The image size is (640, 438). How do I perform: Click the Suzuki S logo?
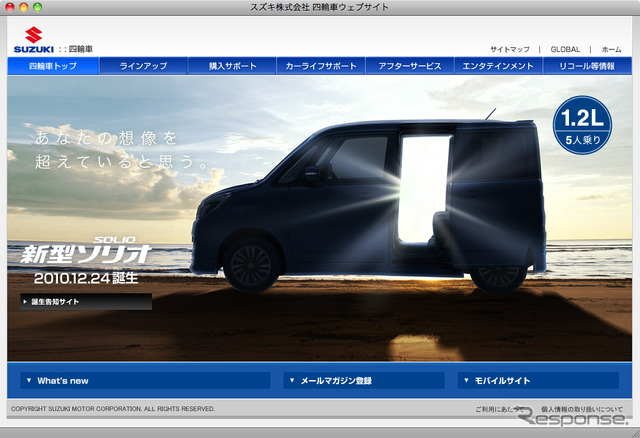click(x=33, y=35)
